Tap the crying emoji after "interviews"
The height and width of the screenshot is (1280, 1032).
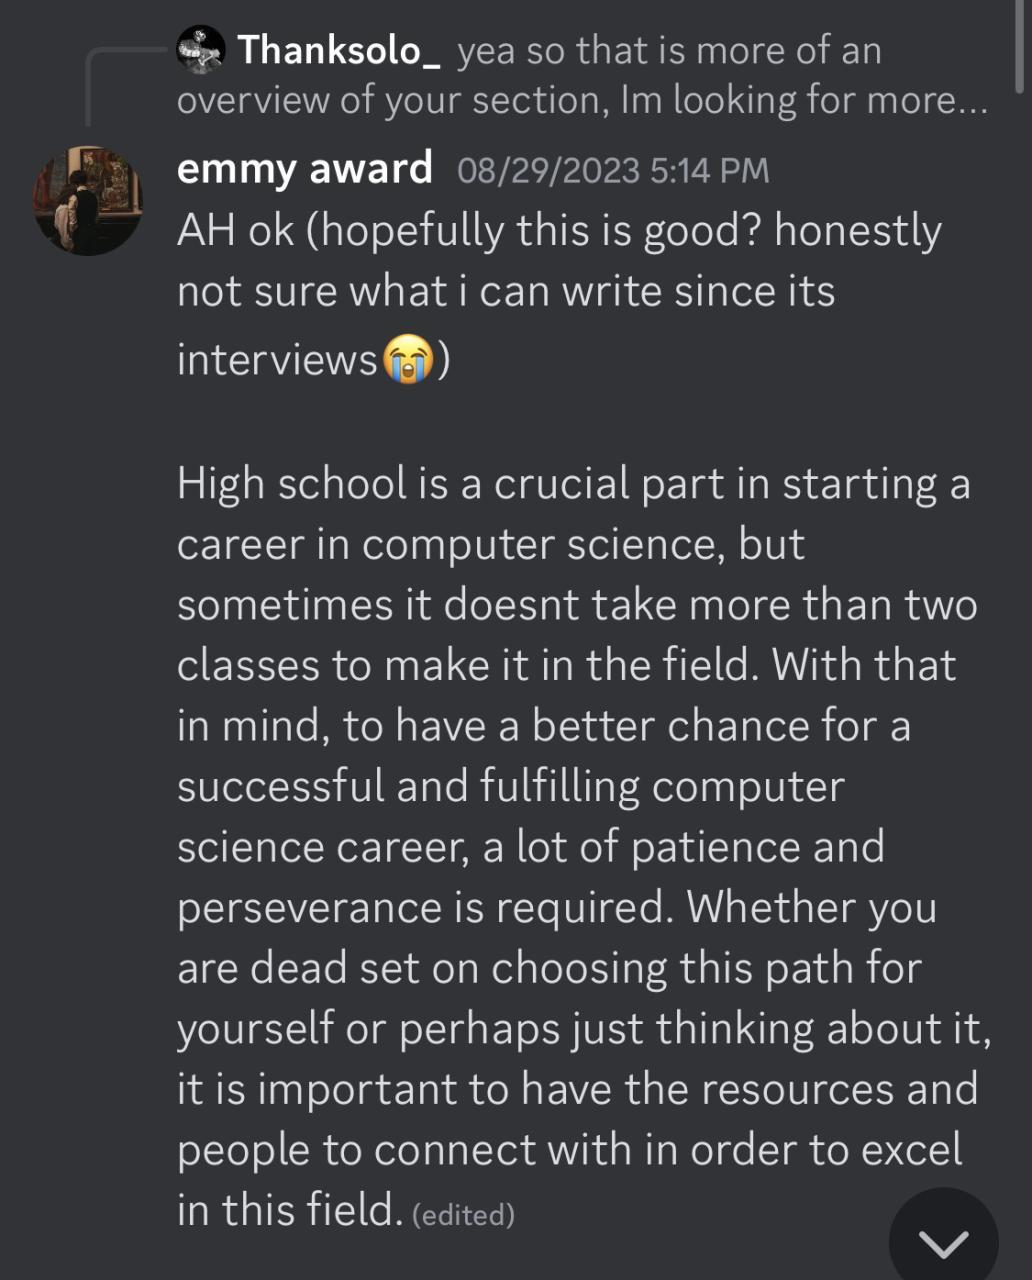coord(408,359)
